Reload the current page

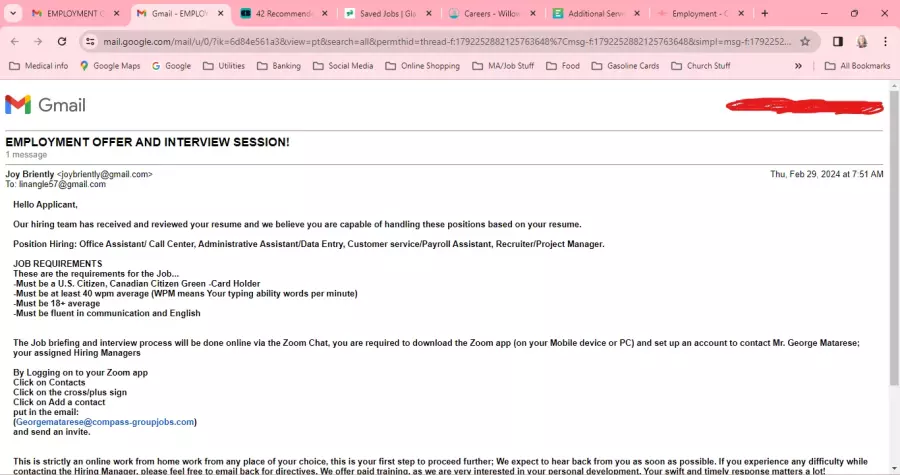tap(62, 41)
